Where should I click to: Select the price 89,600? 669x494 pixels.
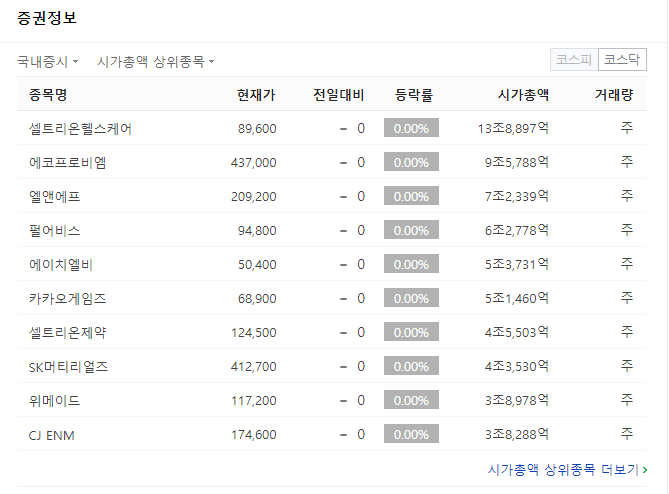(x=257, y=128)
